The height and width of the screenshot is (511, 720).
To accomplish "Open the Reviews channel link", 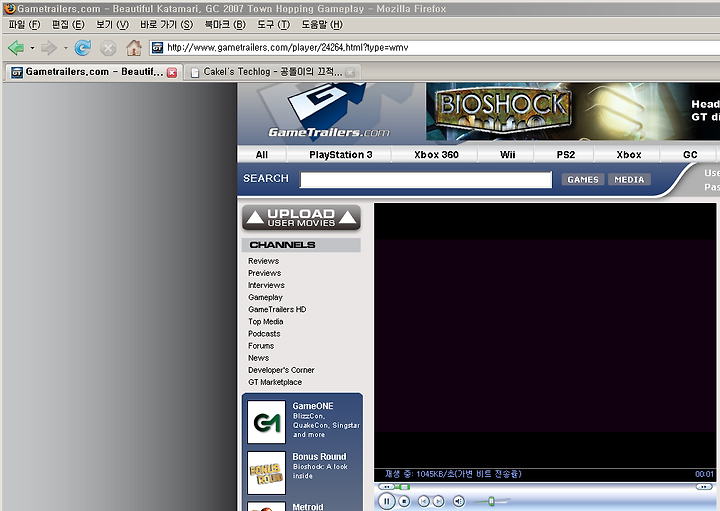I will (264, 261).
